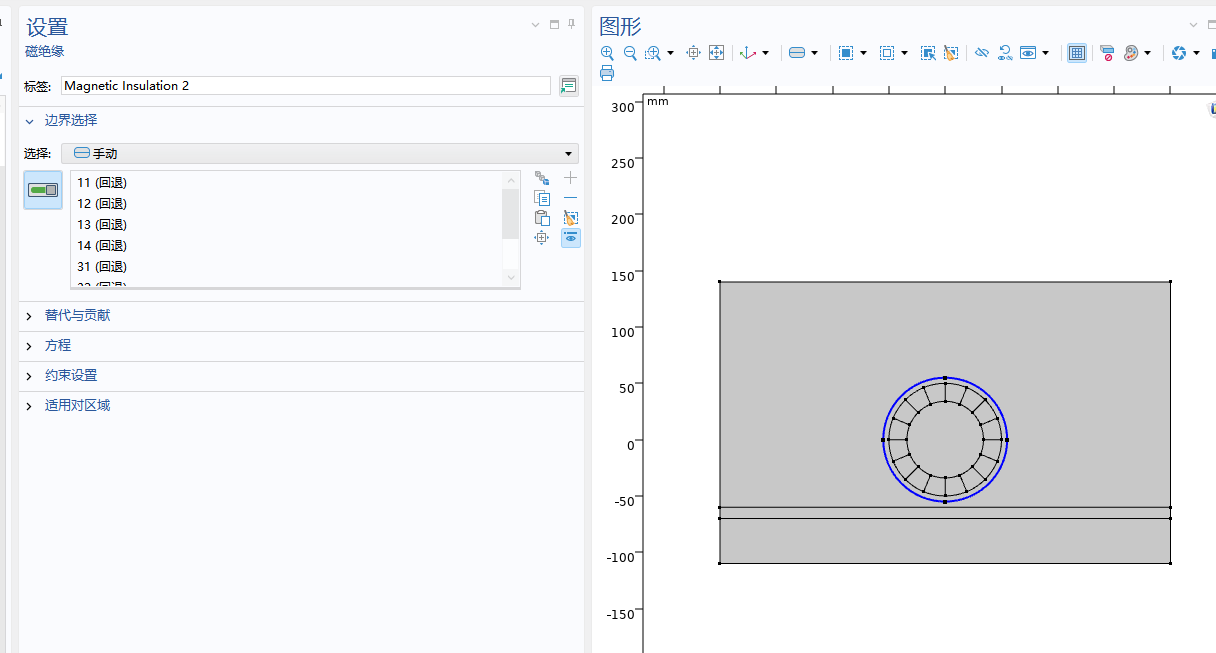Screen dimensions: 1216x653
Task: Open snapshot dropdown arrow
Action: click(1196, 53)
